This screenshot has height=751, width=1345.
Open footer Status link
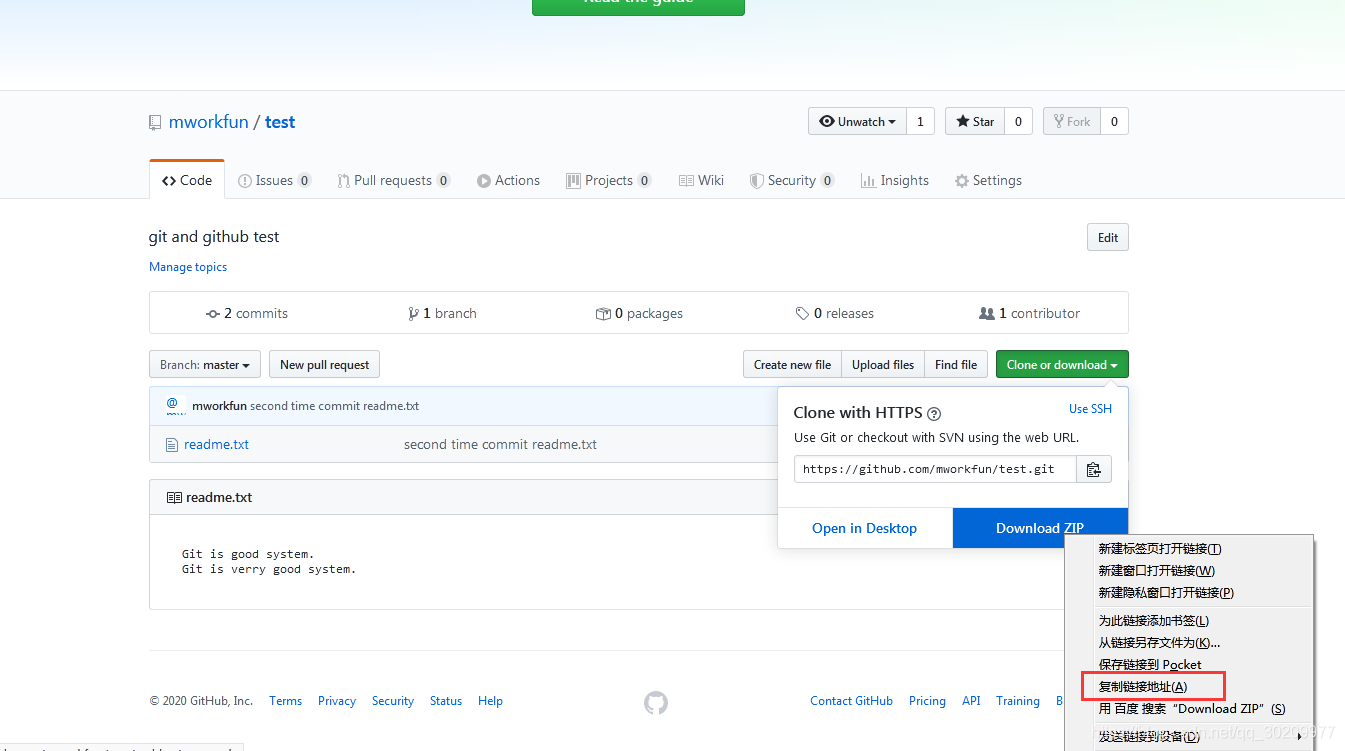pos(446,701)
